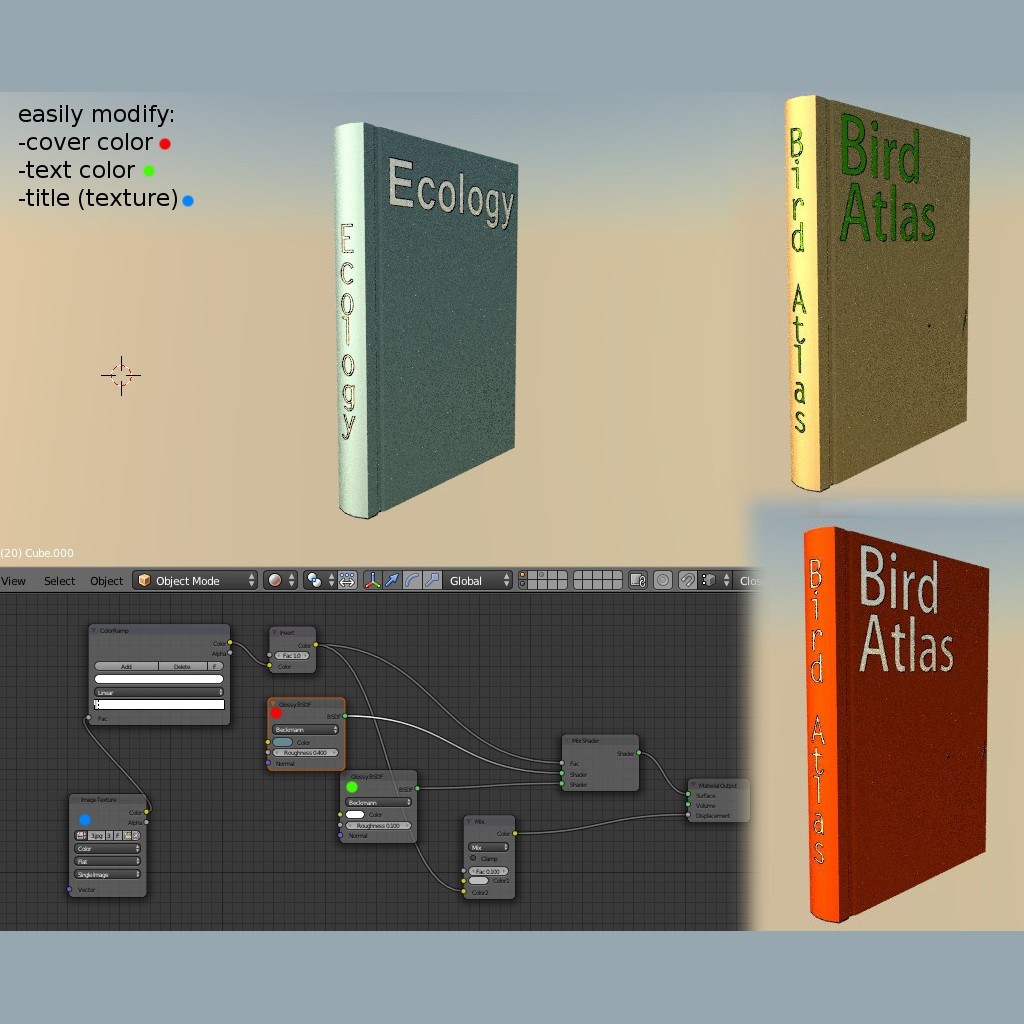Open the Beckmann distribution dropdown on Glossy BSDF
Image resolution: width=1024 pixels, height=1024 pixels.
(306, 730)
